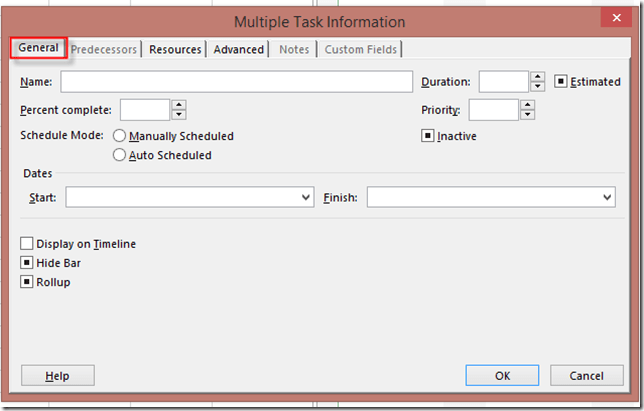Decrease Duration with the down spinner arrow
Viewport: 644px width, 411px height.
tap(537, 87)
